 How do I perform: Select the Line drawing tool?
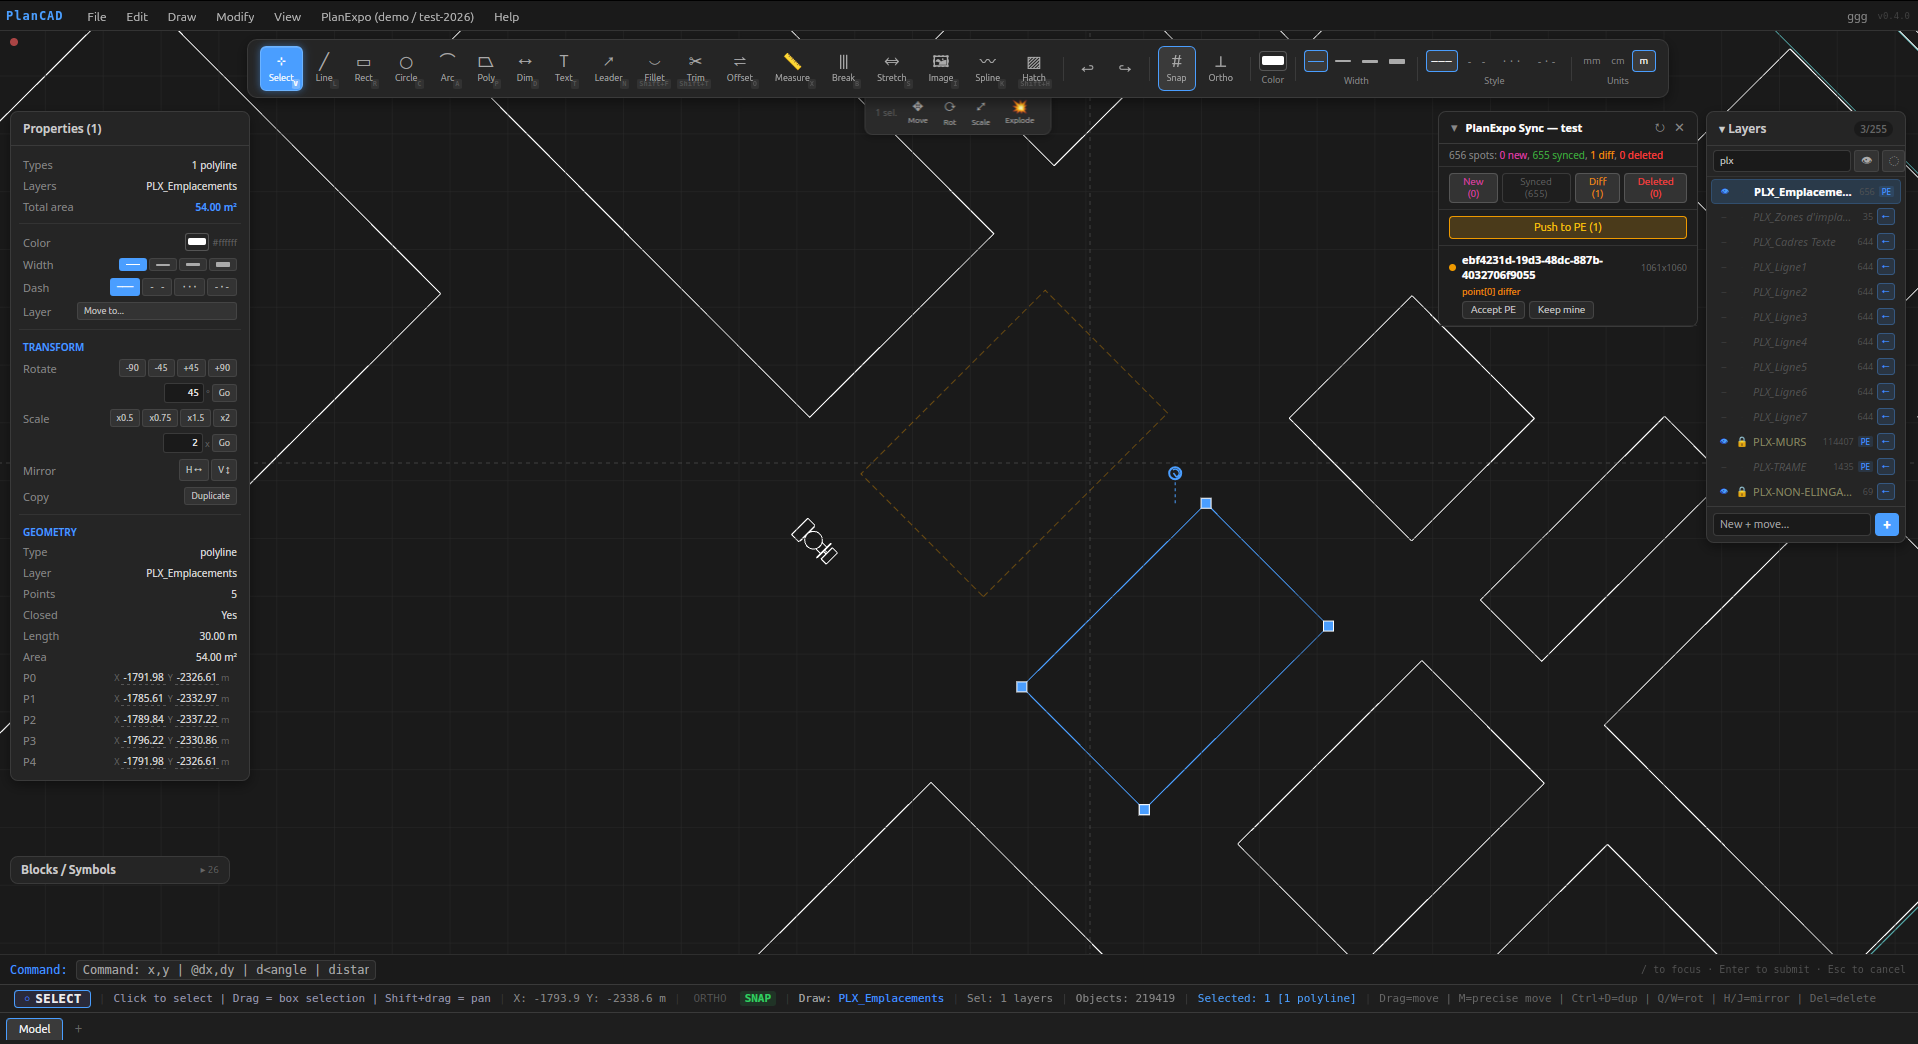324,68
